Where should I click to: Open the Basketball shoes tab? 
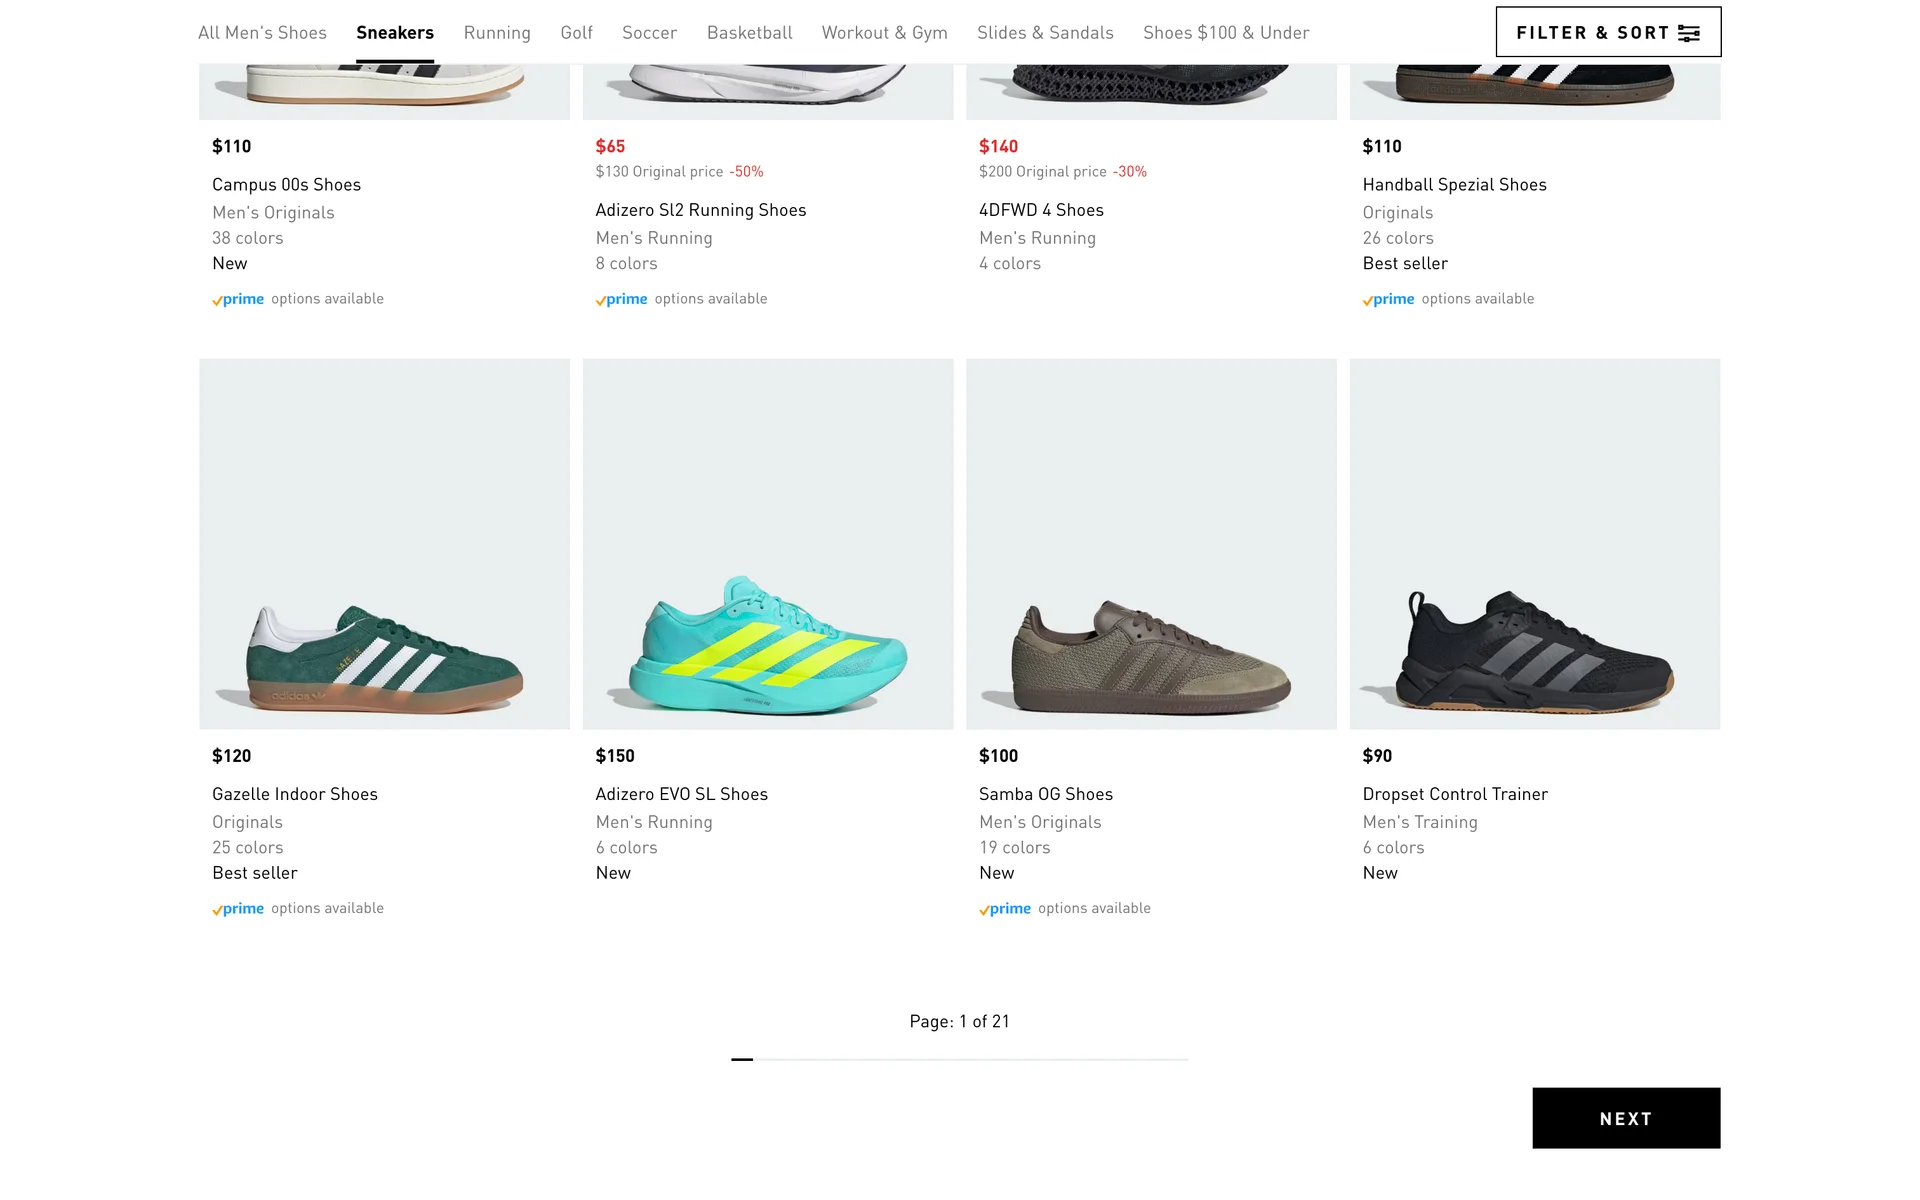749,32
